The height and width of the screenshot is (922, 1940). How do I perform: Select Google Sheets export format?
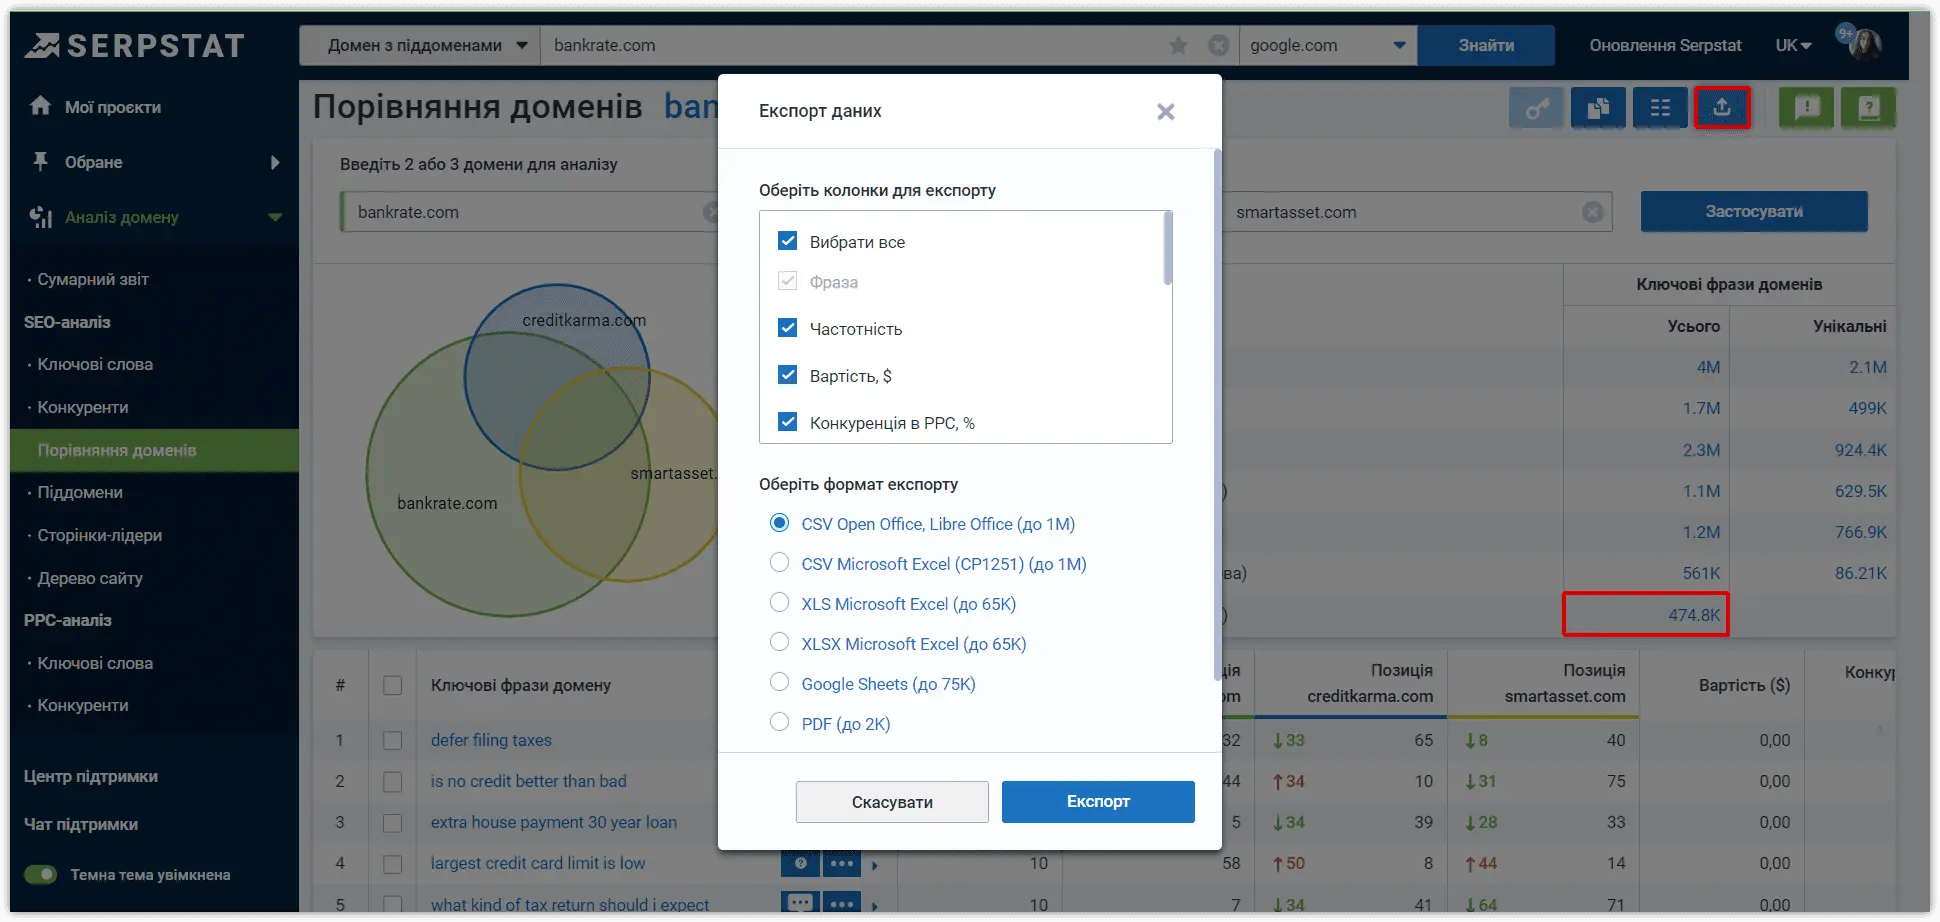[780, 683]
